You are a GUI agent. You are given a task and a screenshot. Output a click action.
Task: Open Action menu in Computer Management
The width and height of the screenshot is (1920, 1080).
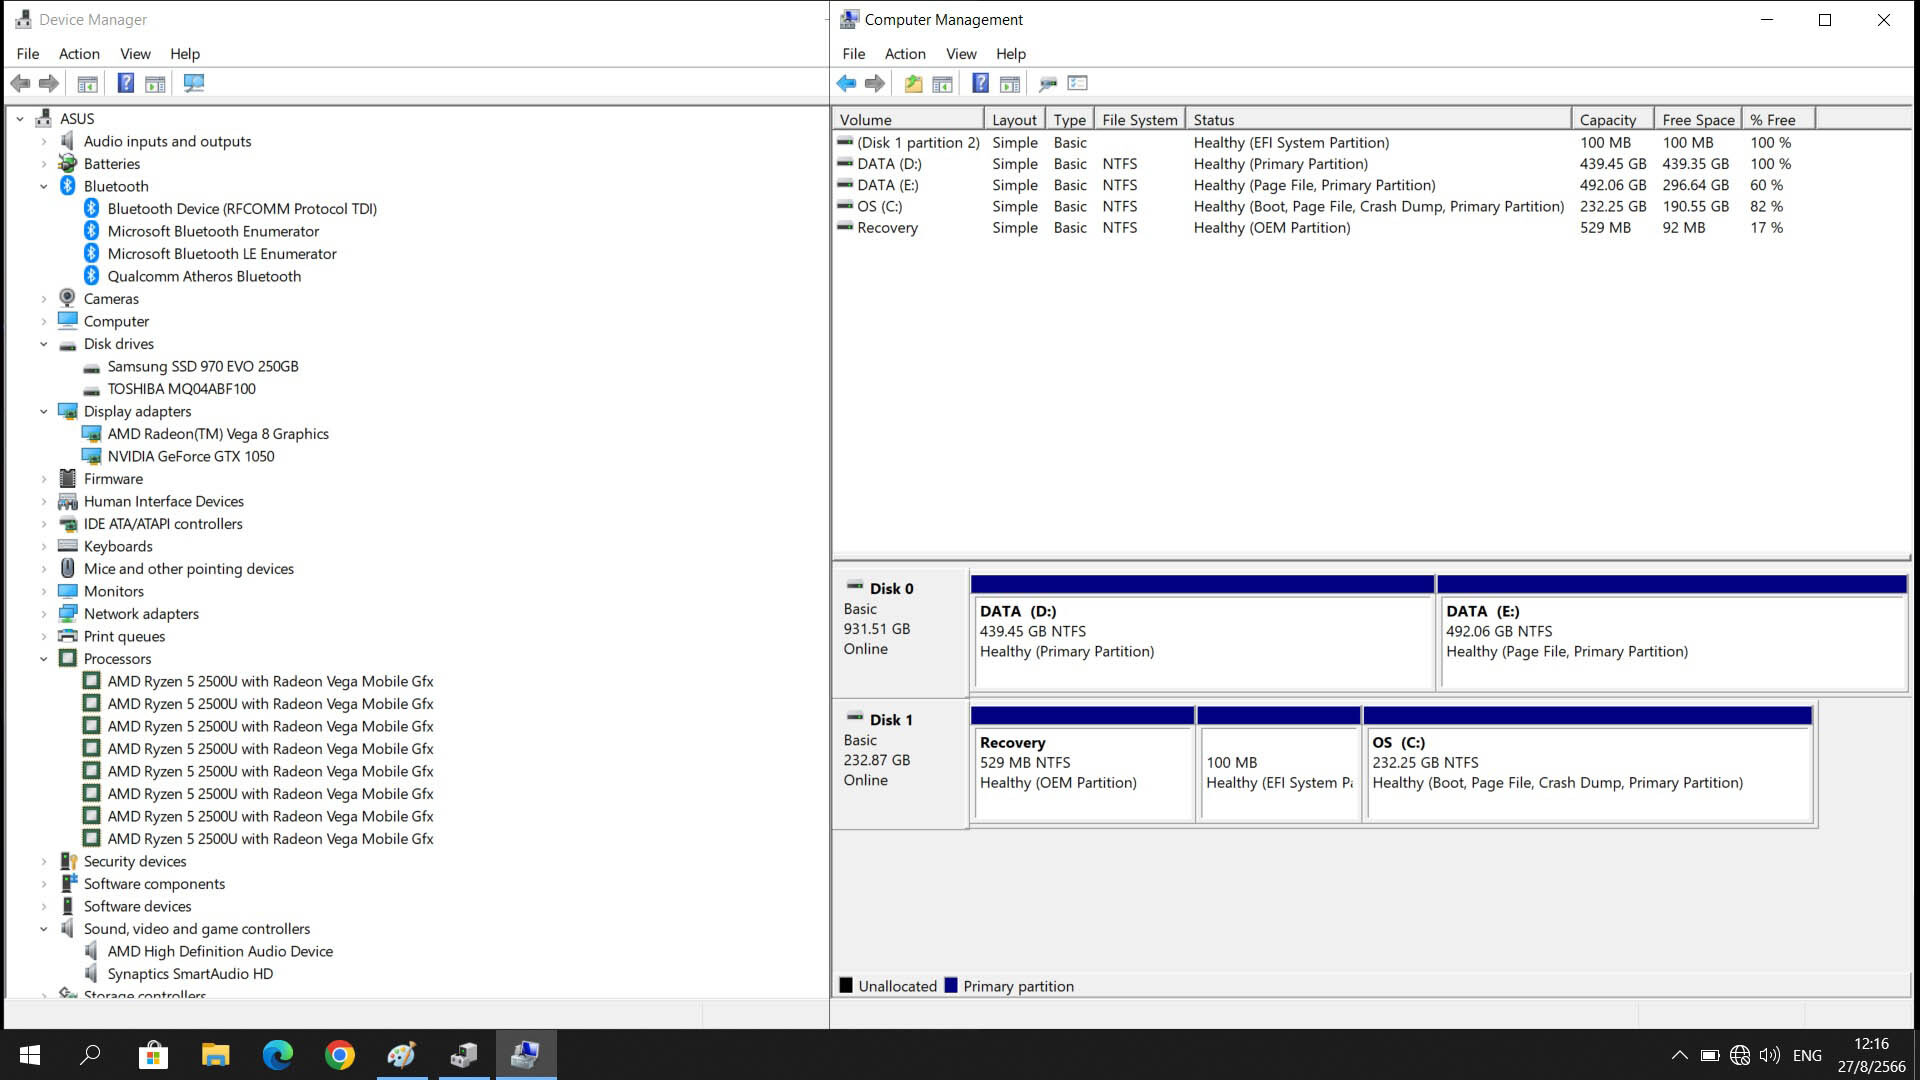pos(905,54)
